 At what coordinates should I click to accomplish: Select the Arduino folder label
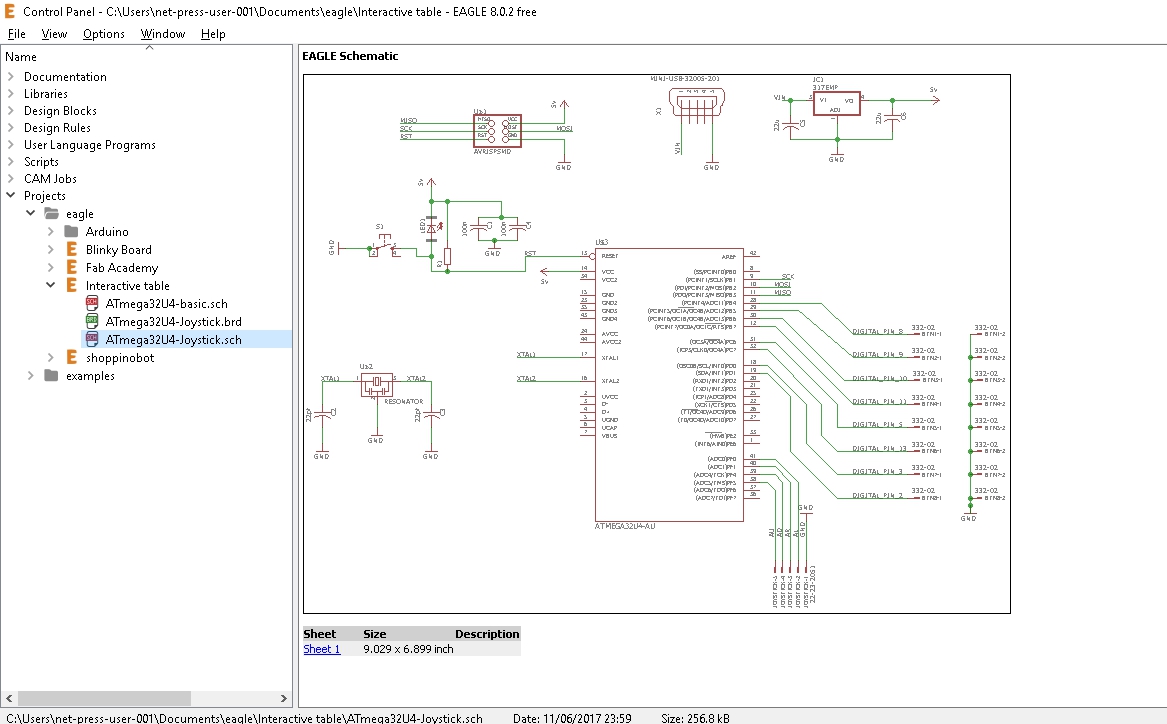pos(107,231)
